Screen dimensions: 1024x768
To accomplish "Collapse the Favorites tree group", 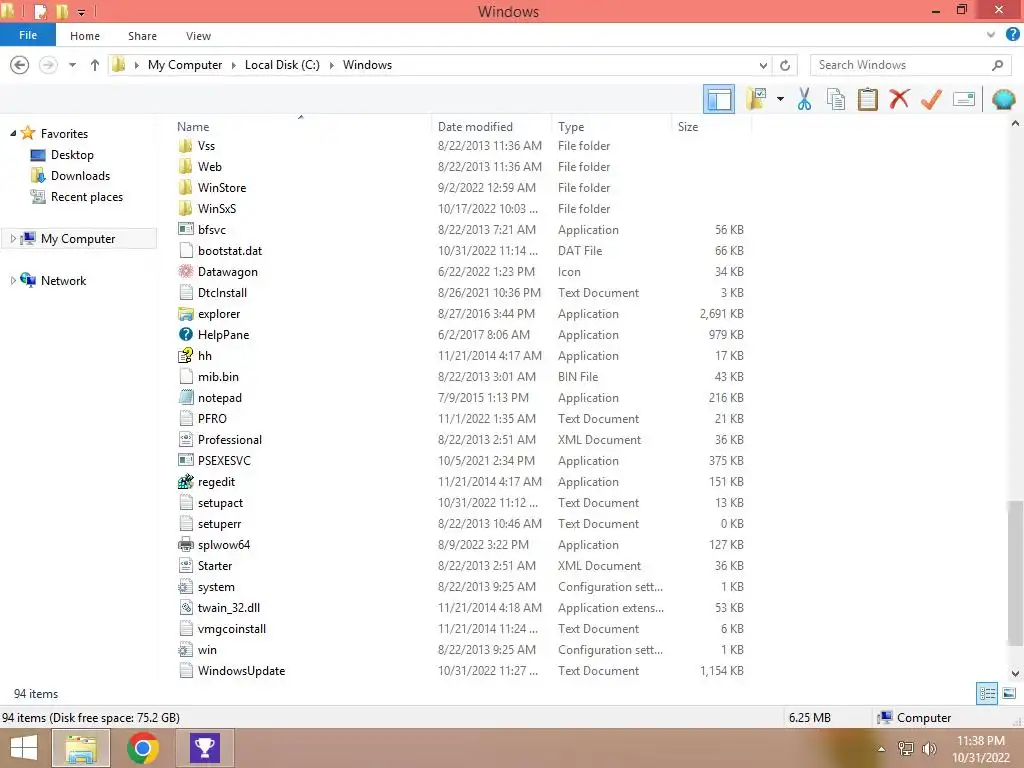I will pos(13,133).
